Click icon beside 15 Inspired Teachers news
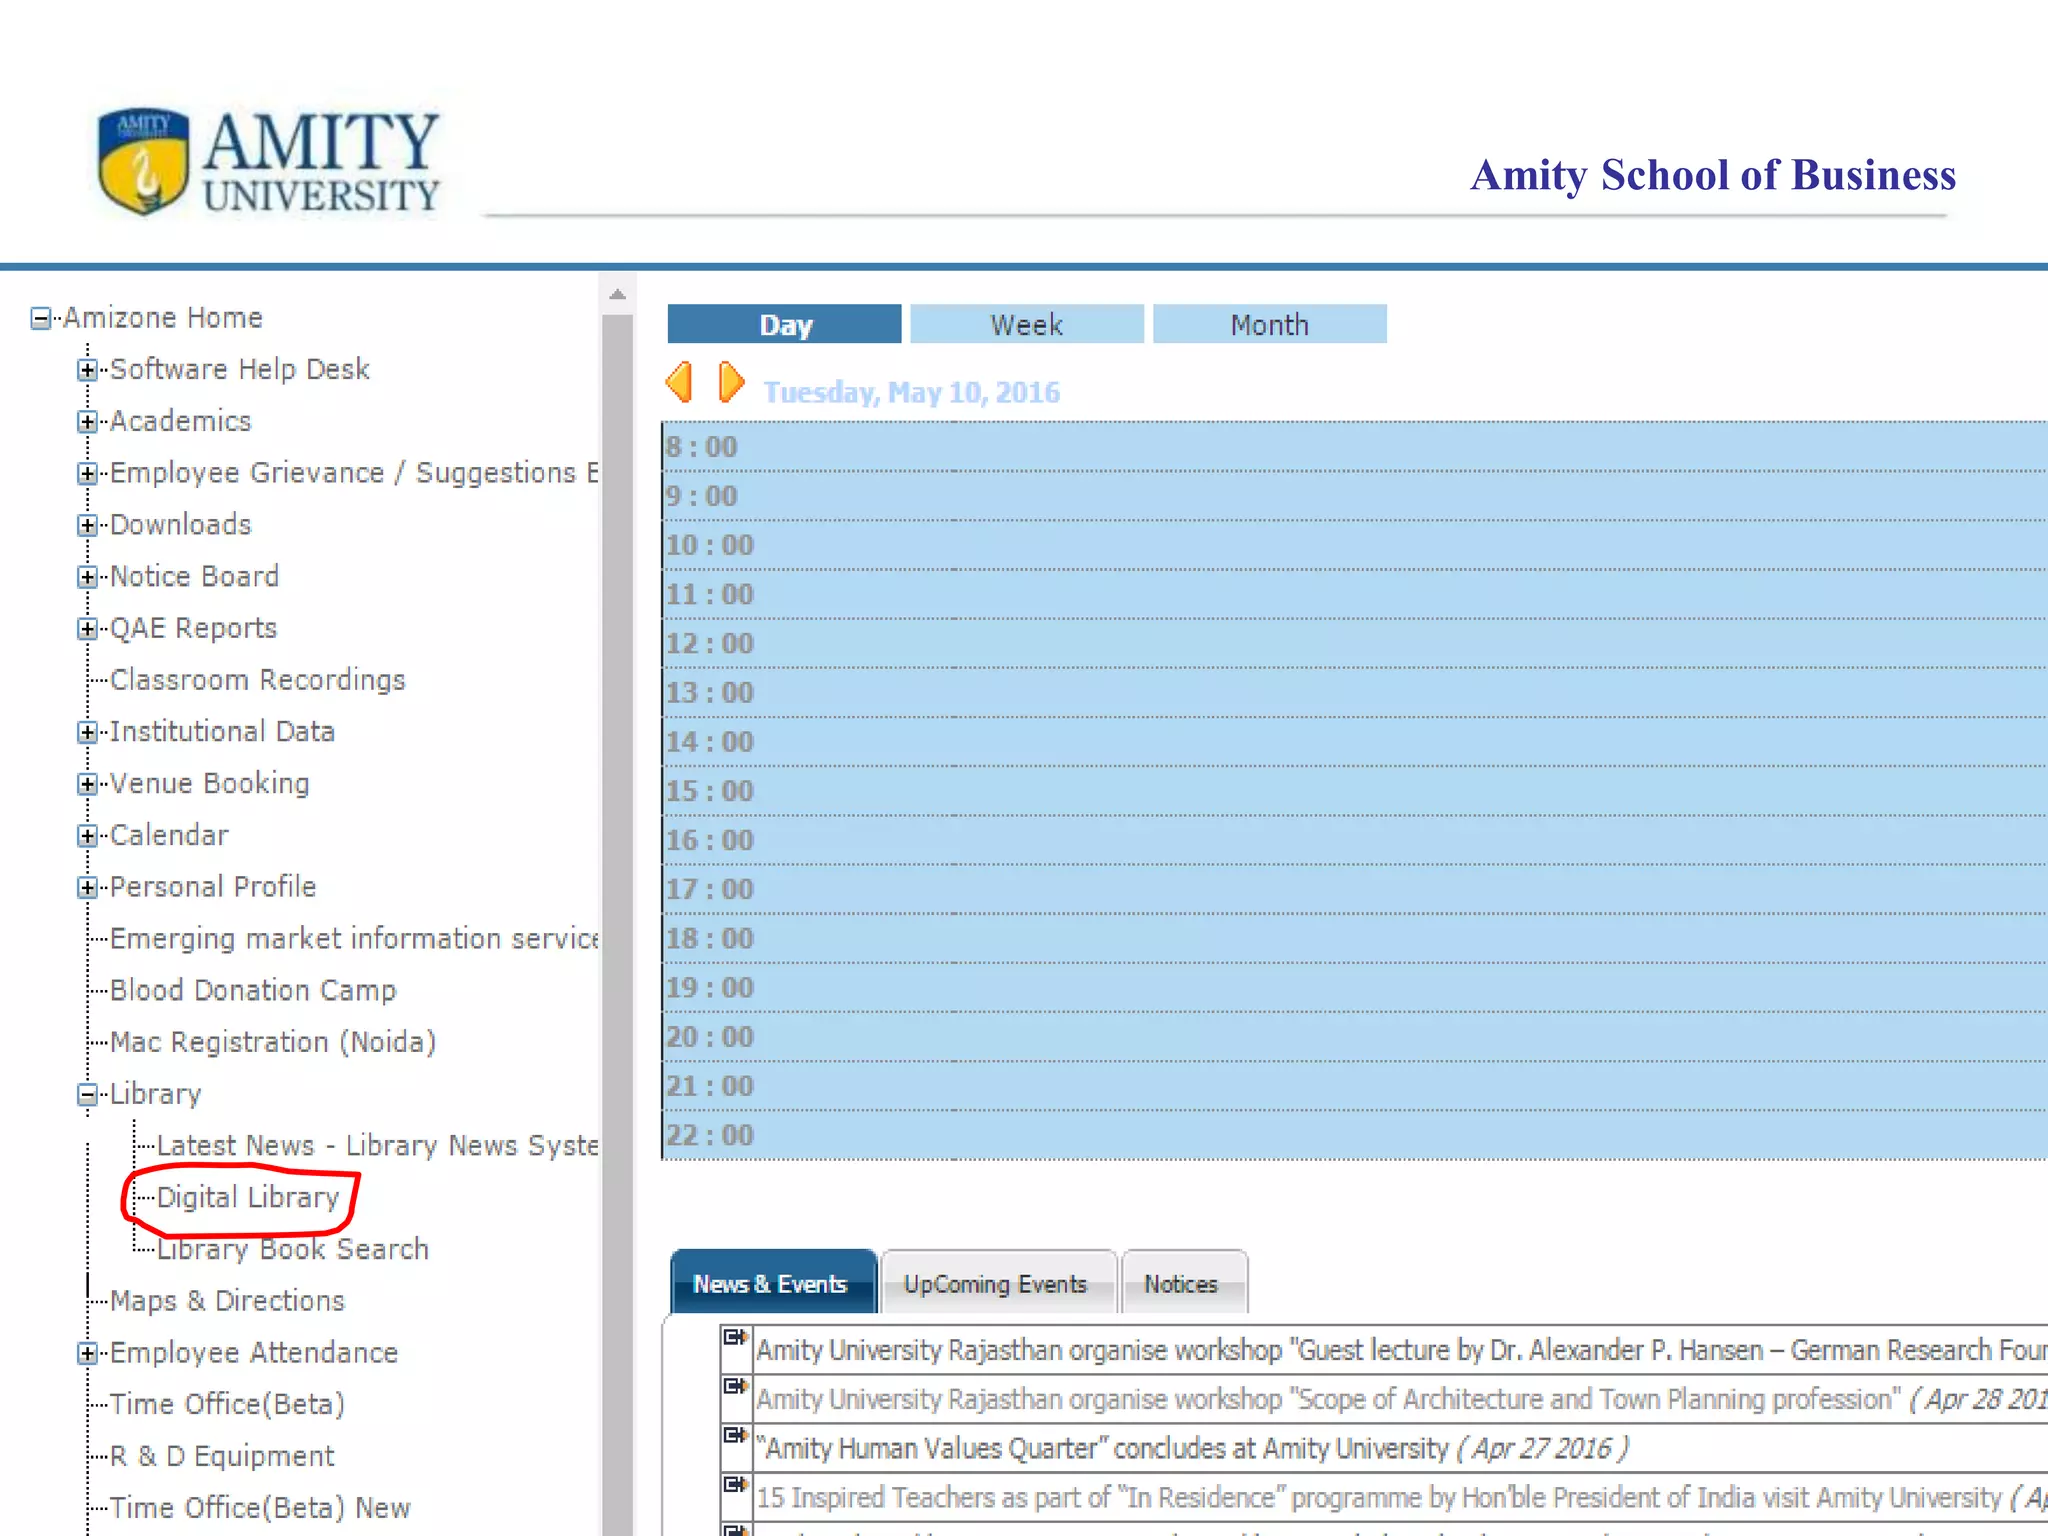The image size is (2048, 1536). tap(735, 1485)
